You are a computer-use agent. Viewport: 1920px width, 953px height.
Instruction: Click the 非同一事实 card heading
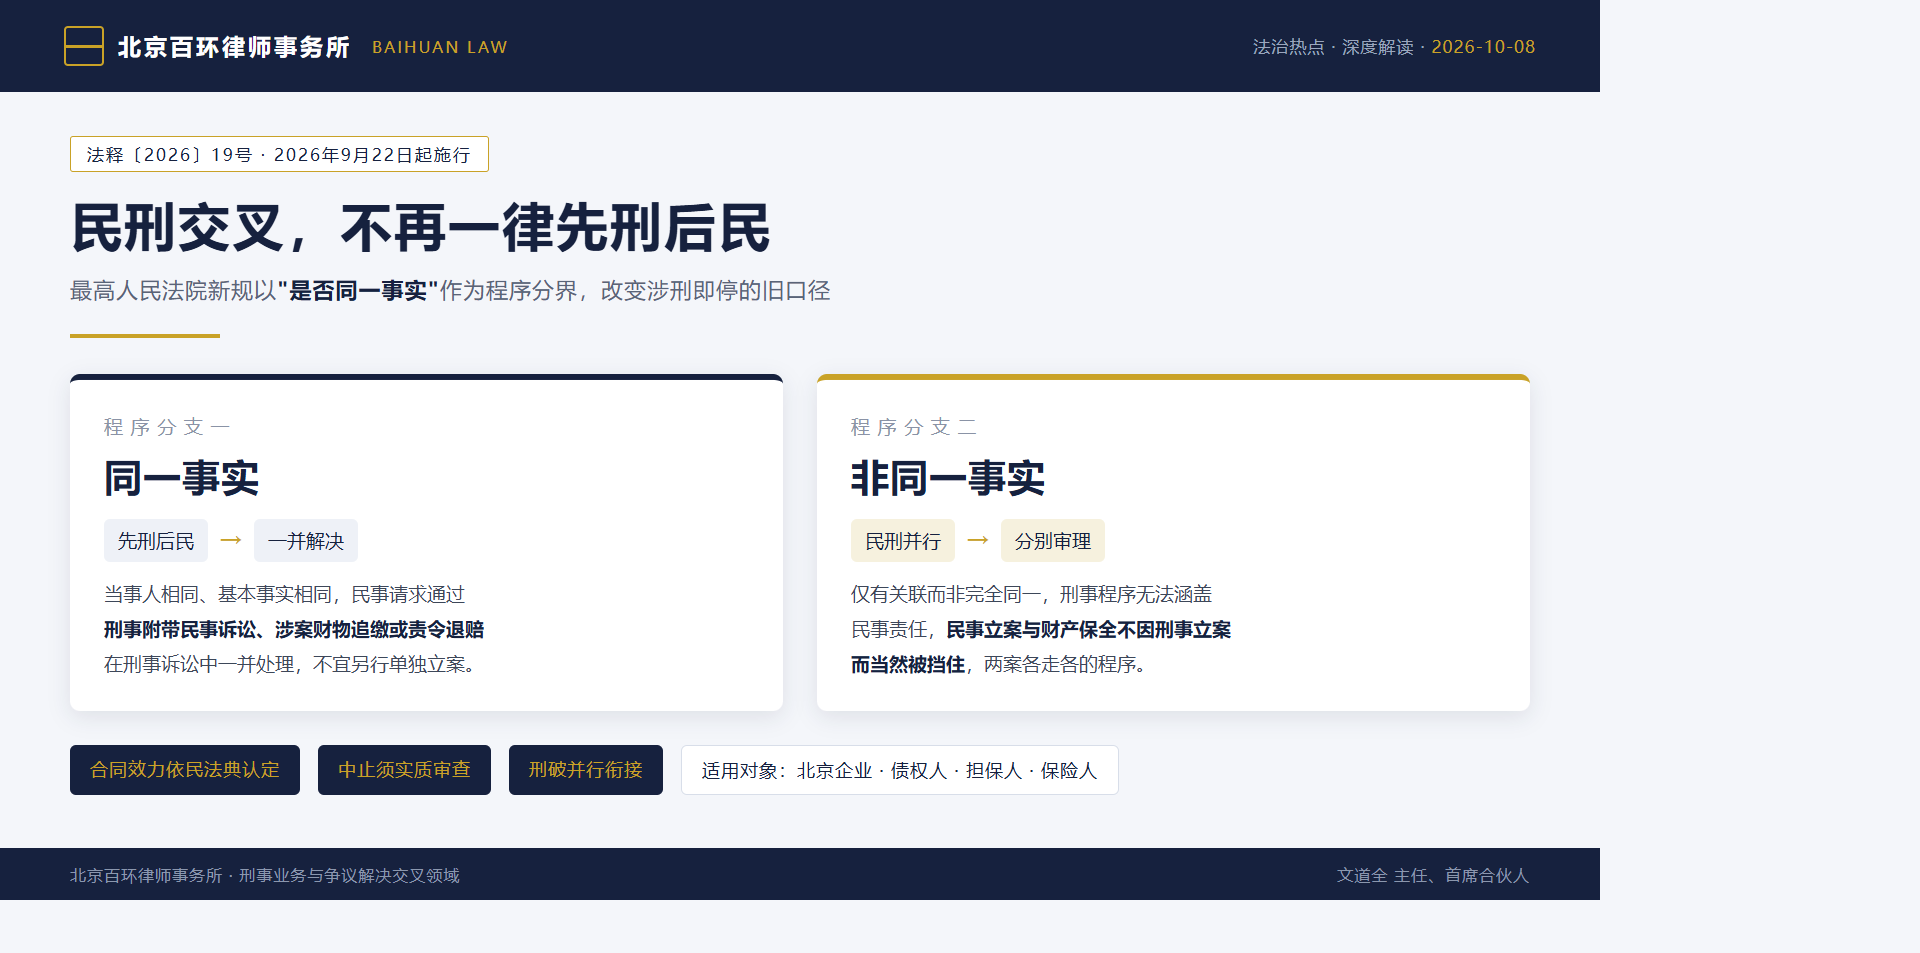pos(948,478)
